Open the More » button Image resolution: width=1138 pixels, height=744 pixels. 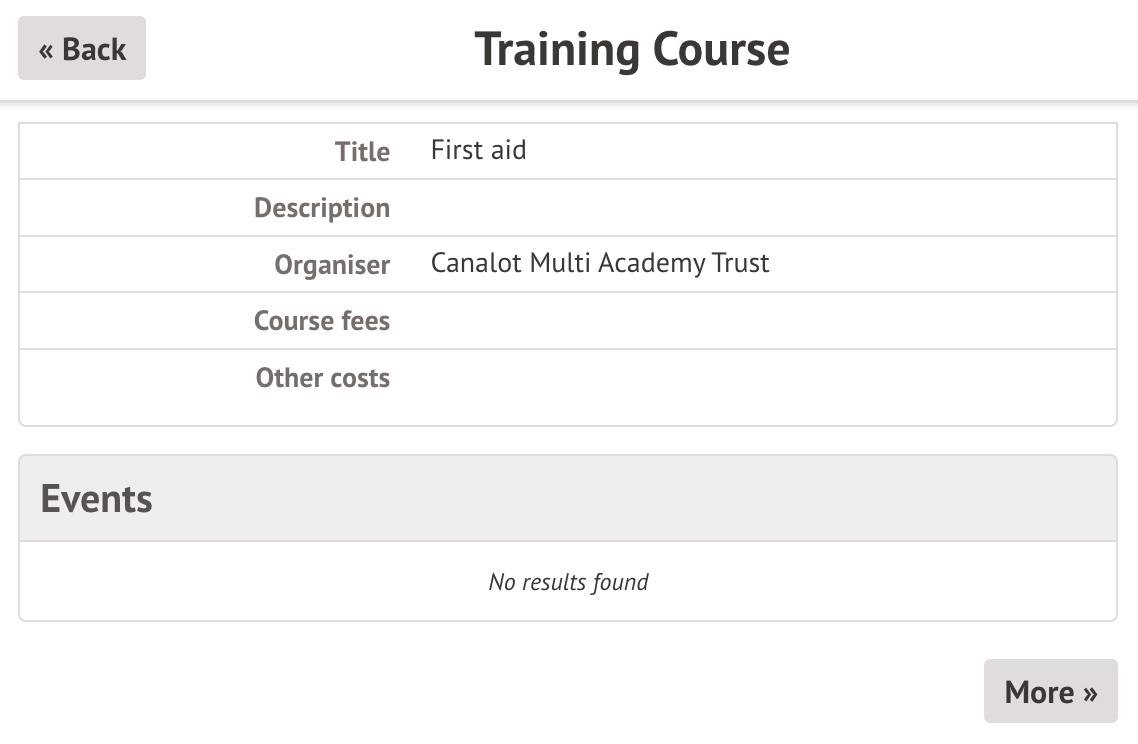(x=1050, y=691)
